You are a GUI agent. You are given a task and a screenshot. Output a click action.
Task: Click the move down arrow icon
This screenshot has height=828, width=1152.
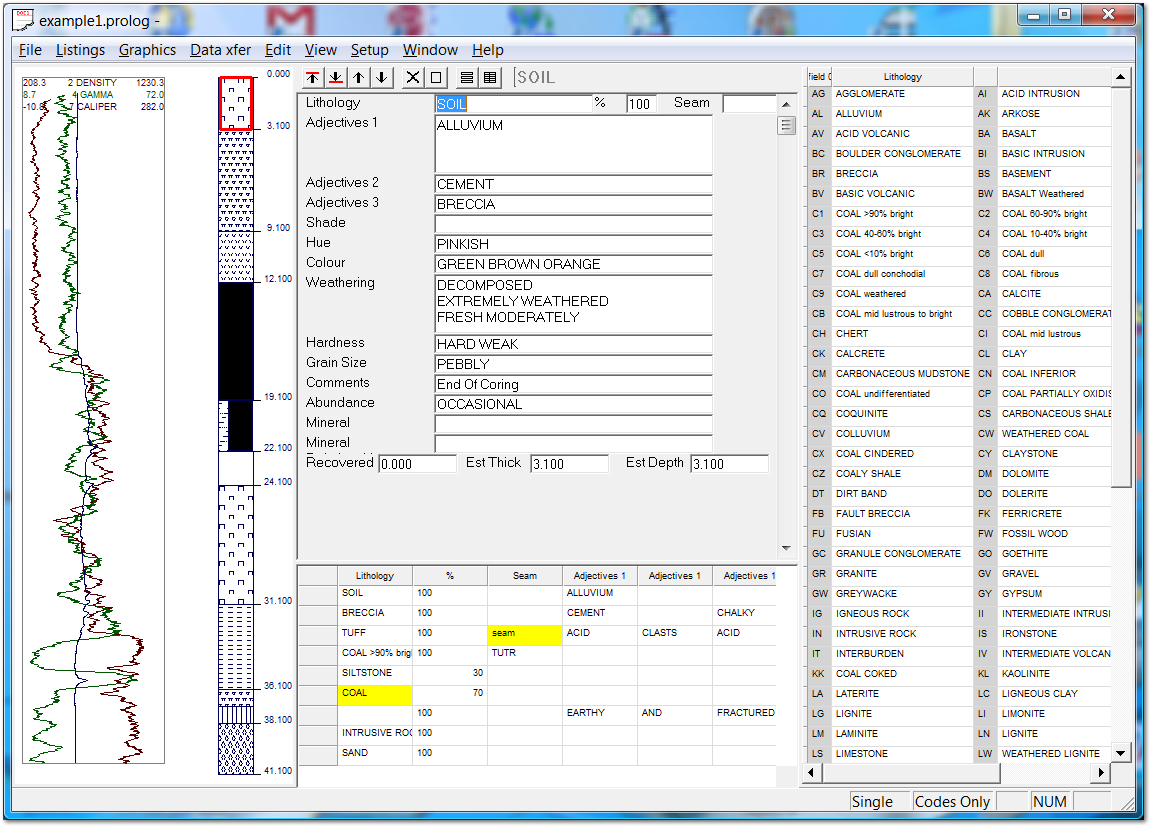[382, 78]
